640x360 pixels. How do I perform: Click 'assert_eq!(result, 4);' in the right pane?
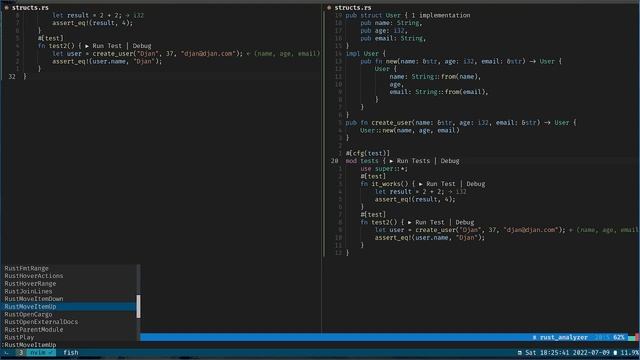415,200
